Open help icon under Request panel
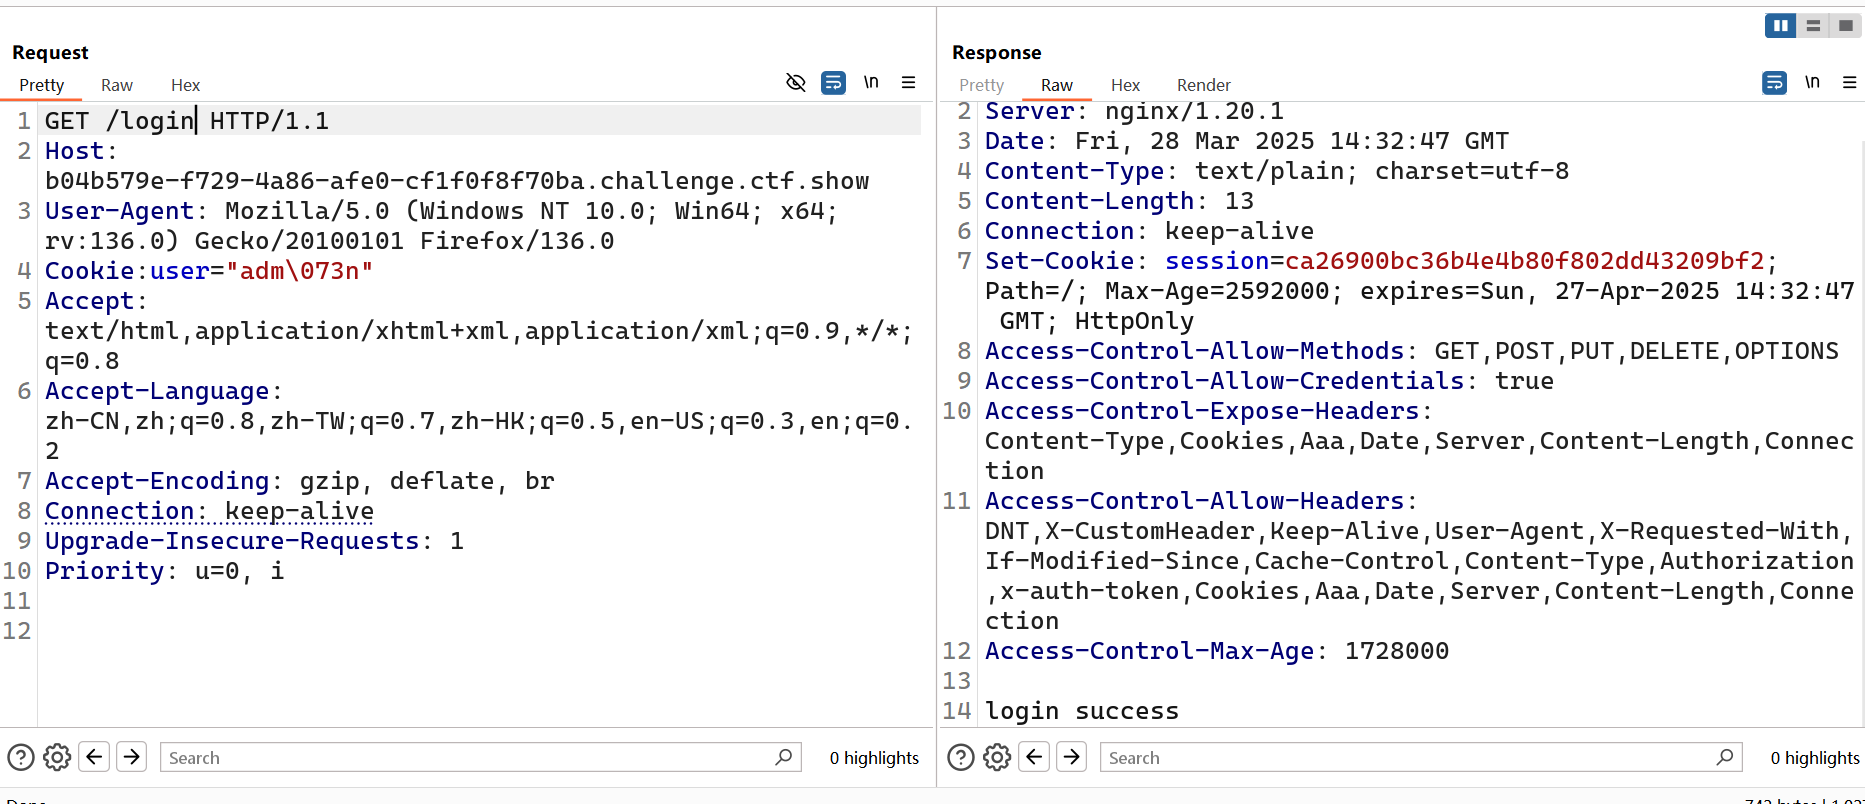Viewport: 1865px width, 804px height. pos(21,757)
